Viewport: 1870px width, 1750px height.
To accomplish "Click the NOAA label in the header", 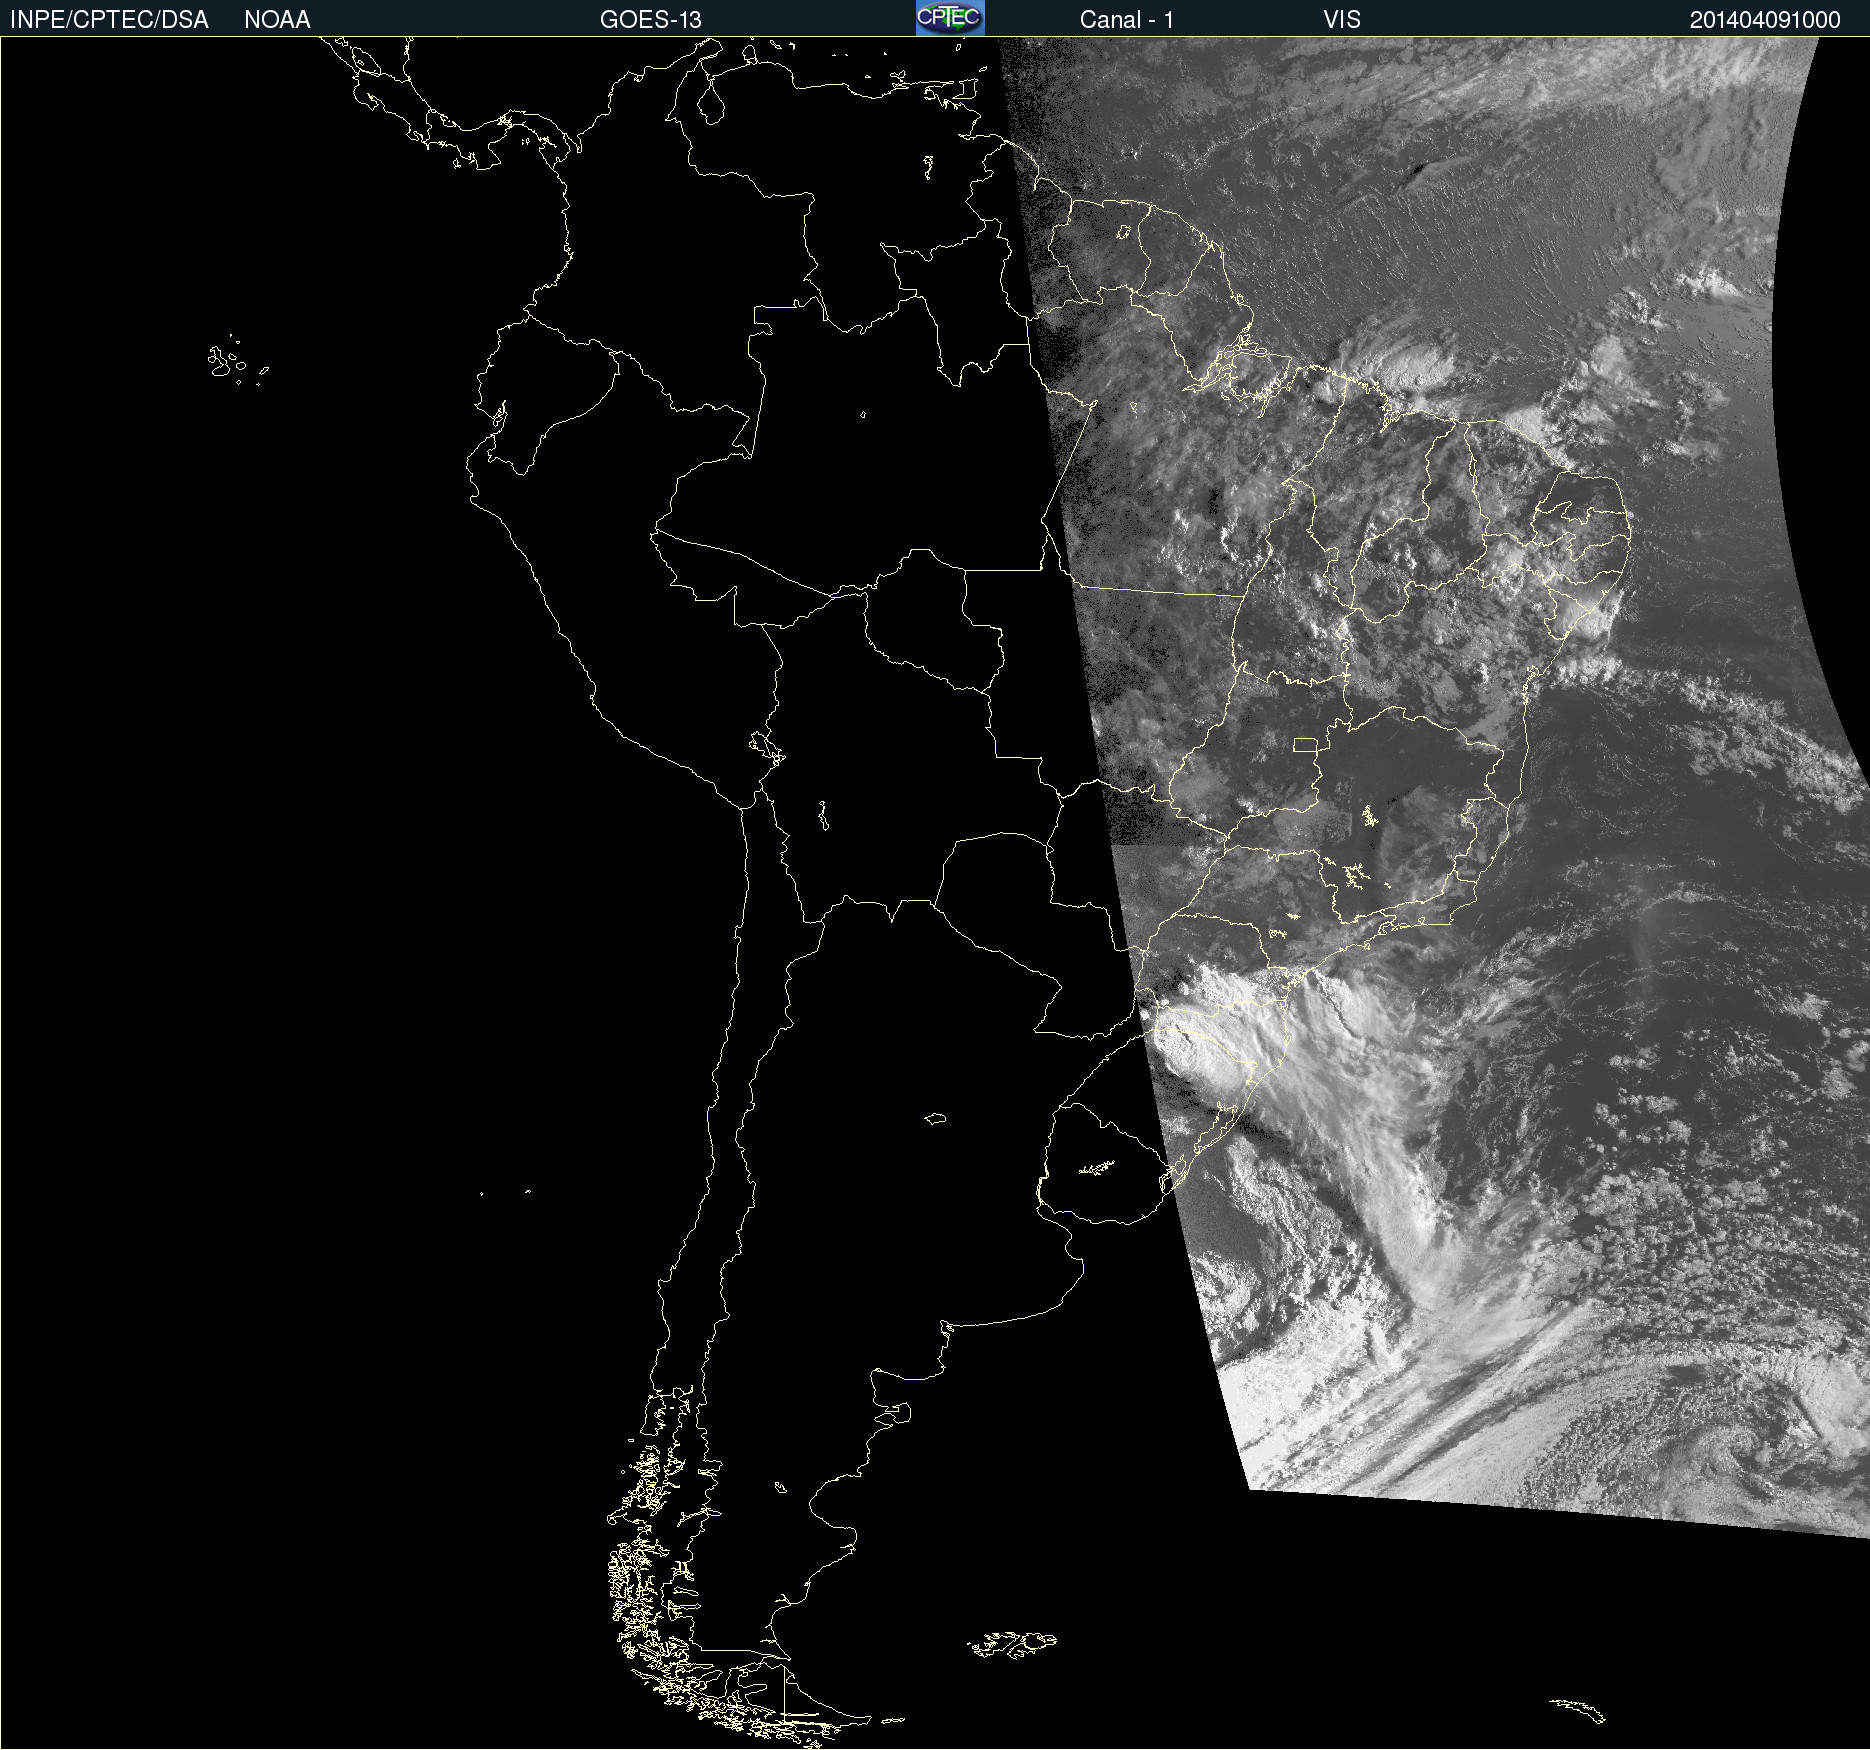I will 277,20.
